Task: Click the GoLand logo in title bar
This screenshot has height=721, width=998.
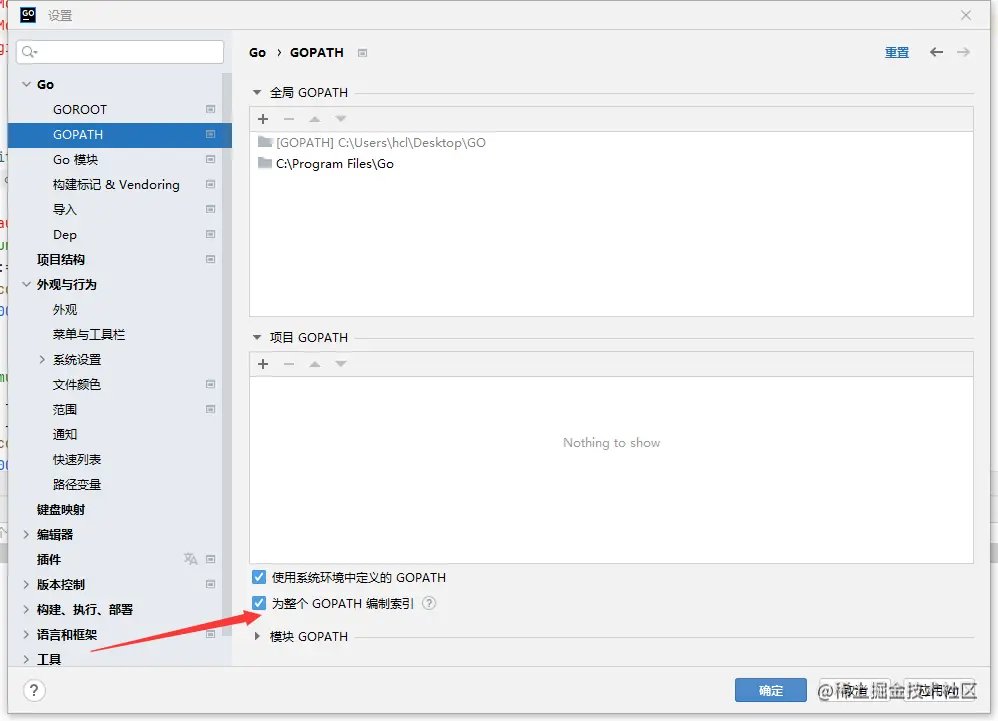Action: click(28, 15)
